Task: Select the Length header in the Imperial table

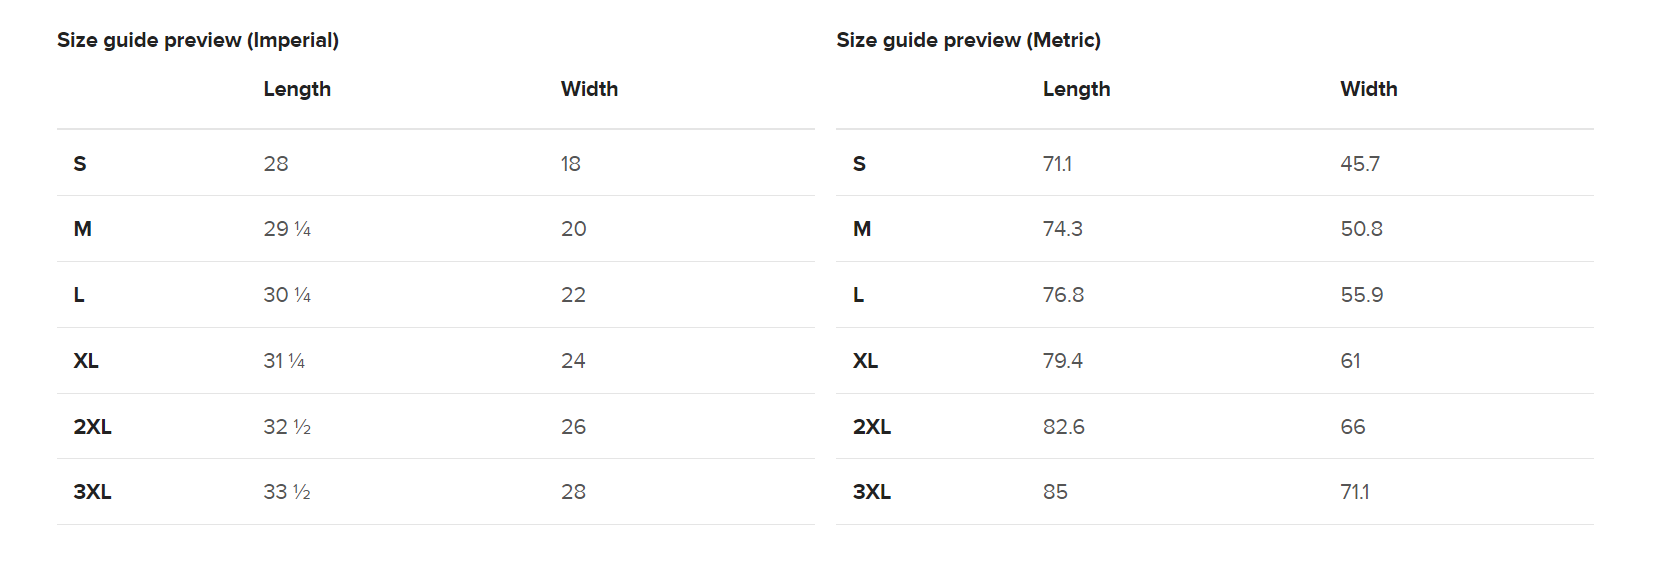Action: click(x=297, y=89)
